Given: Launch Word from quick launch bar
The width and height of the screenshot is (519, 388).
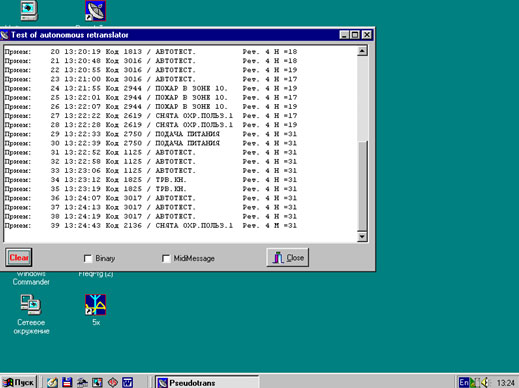Looking at the screenshot, I should [x=128, y=382].
